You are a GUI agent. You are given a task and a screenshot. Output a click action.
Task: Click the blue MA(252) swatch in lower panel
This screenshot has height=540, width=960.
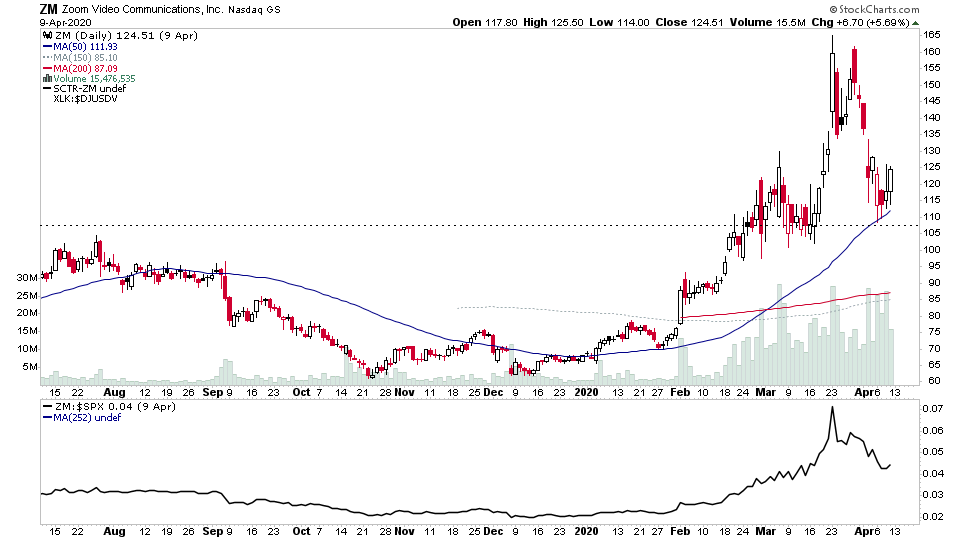click(47, 418)
